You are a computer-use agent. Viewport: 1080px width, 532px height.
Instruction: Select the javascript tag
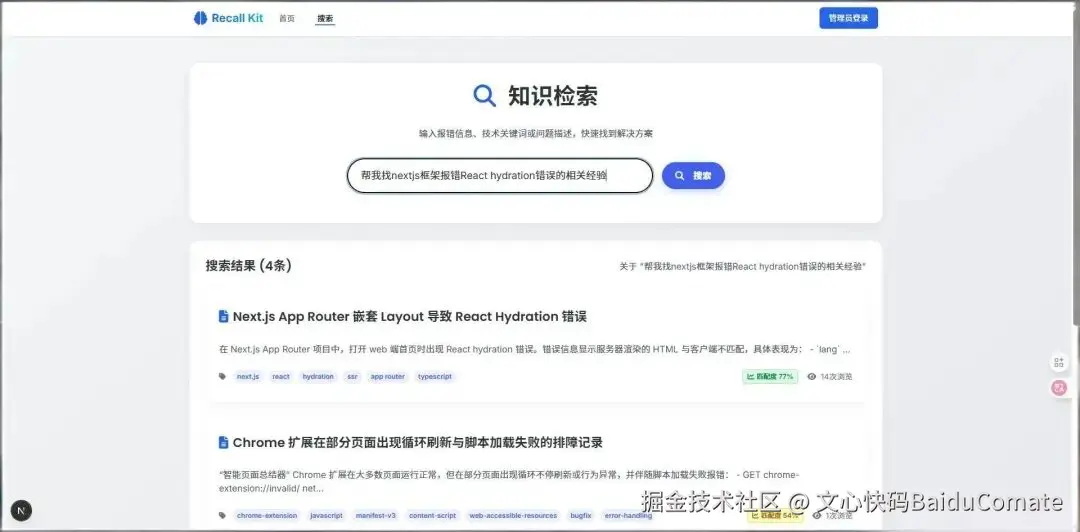coord(326,515)
